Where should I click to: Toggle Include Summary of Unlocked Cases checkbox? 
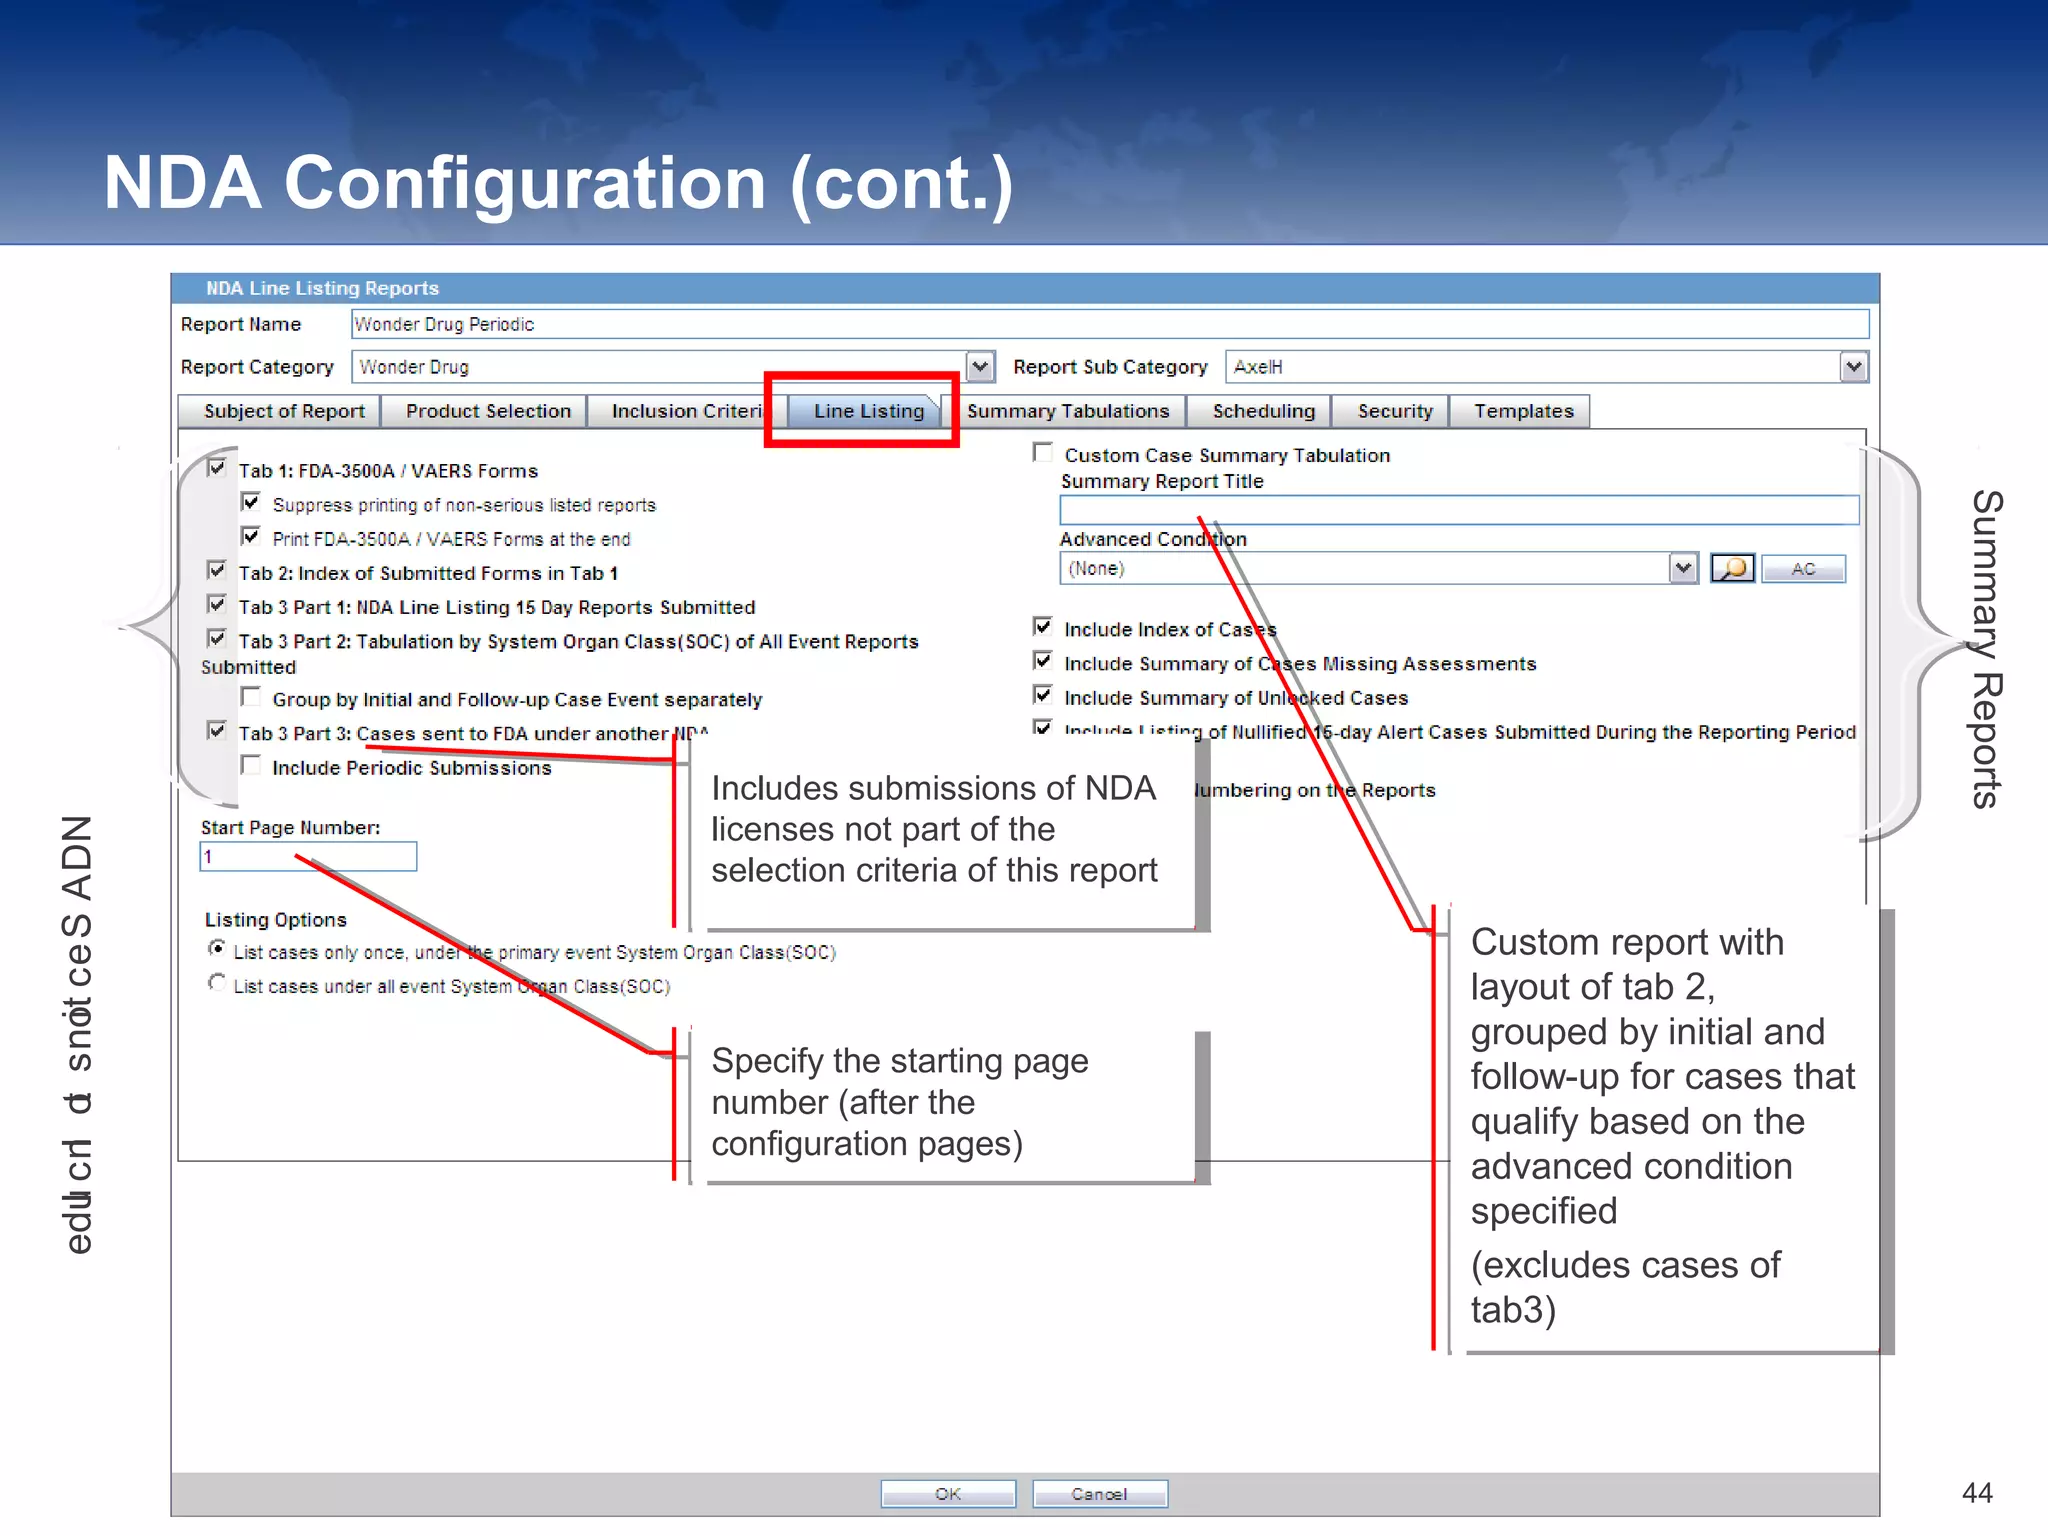1043,695
